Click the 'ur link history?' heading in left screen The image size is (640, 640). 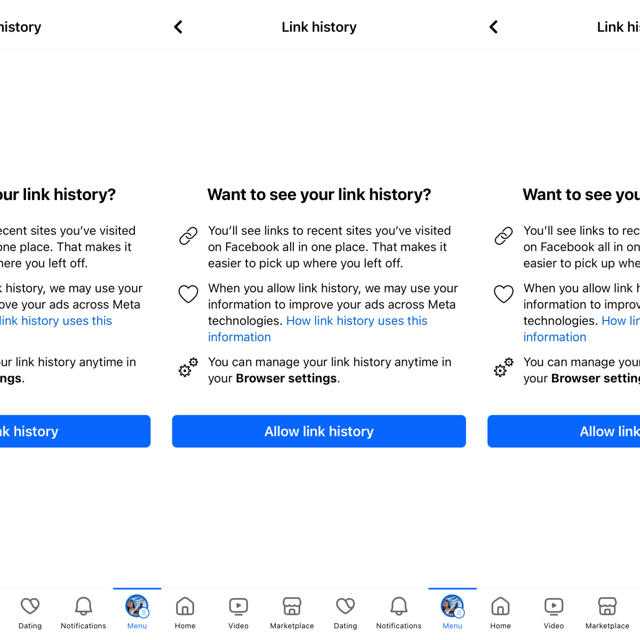58,194
